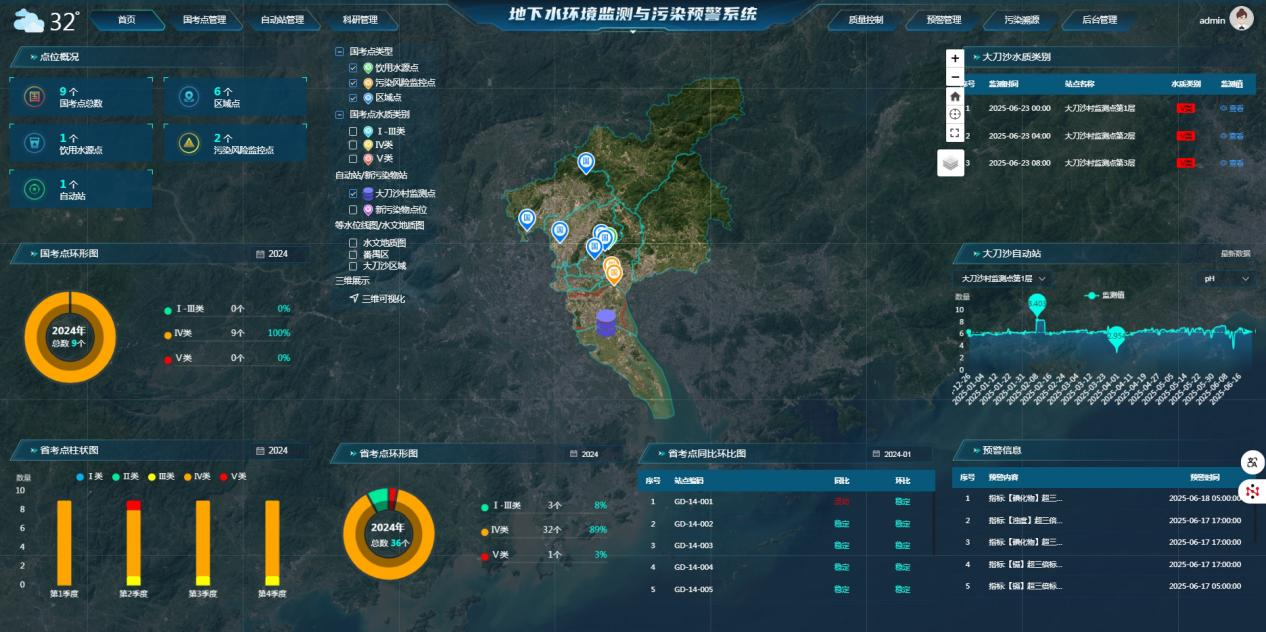1266x632 pixels.
Task: Click the map zoom out minus button
Action: point(955,77)
